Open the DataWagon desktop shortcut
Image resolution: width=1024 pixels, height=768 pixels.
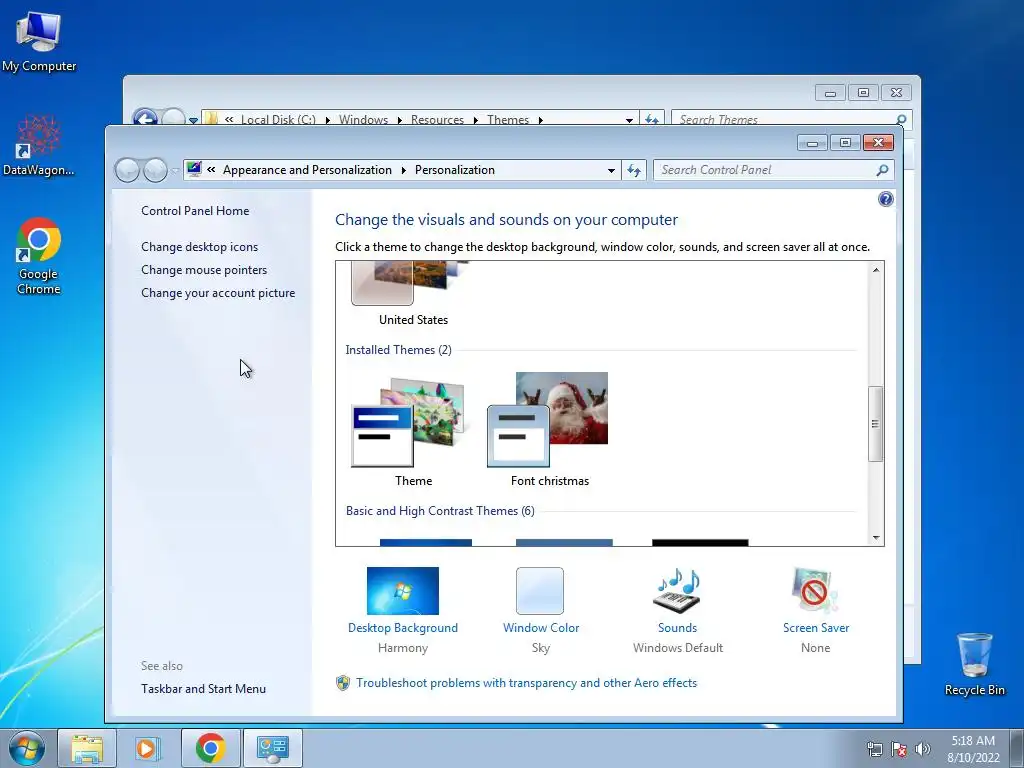tap(39, 145)
